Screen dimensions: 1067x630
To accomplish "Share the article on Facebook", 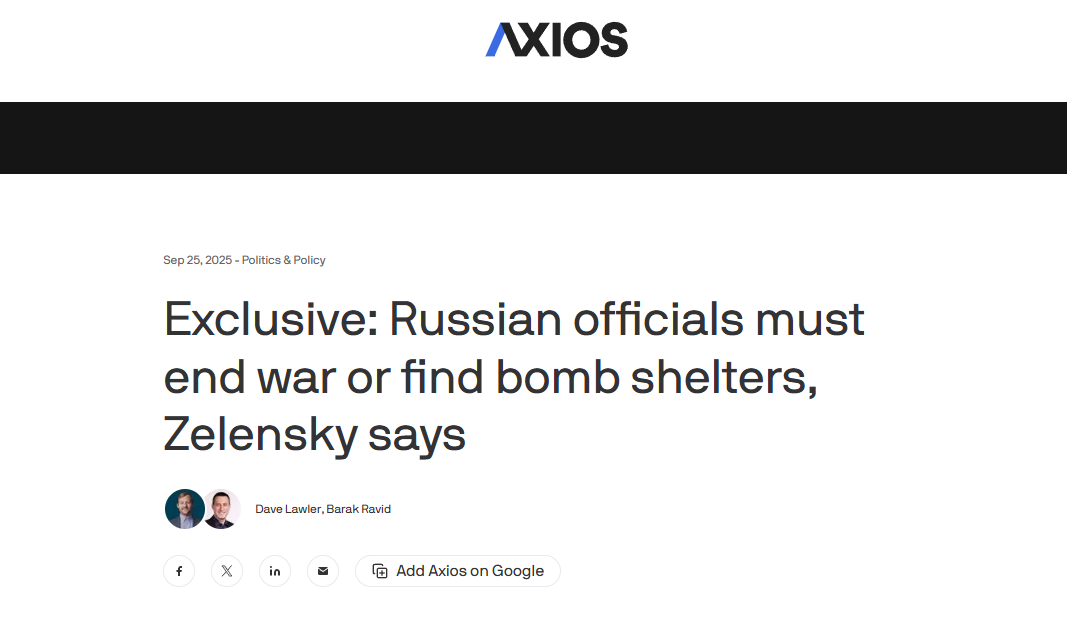I will pos(179,571).
